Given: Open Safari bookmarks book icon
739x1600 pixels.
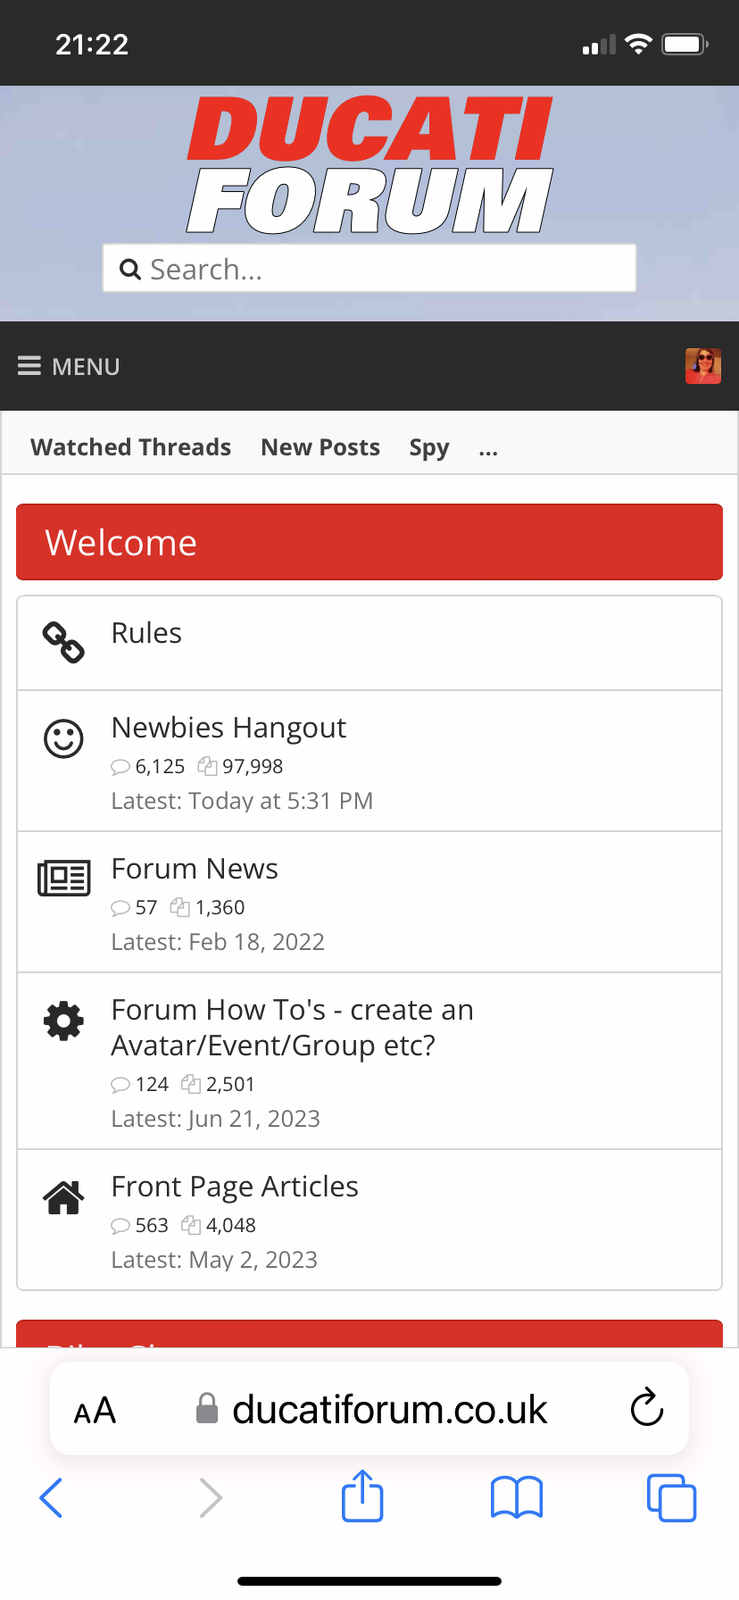Looking at the screenshot, I should [516, 1498].
